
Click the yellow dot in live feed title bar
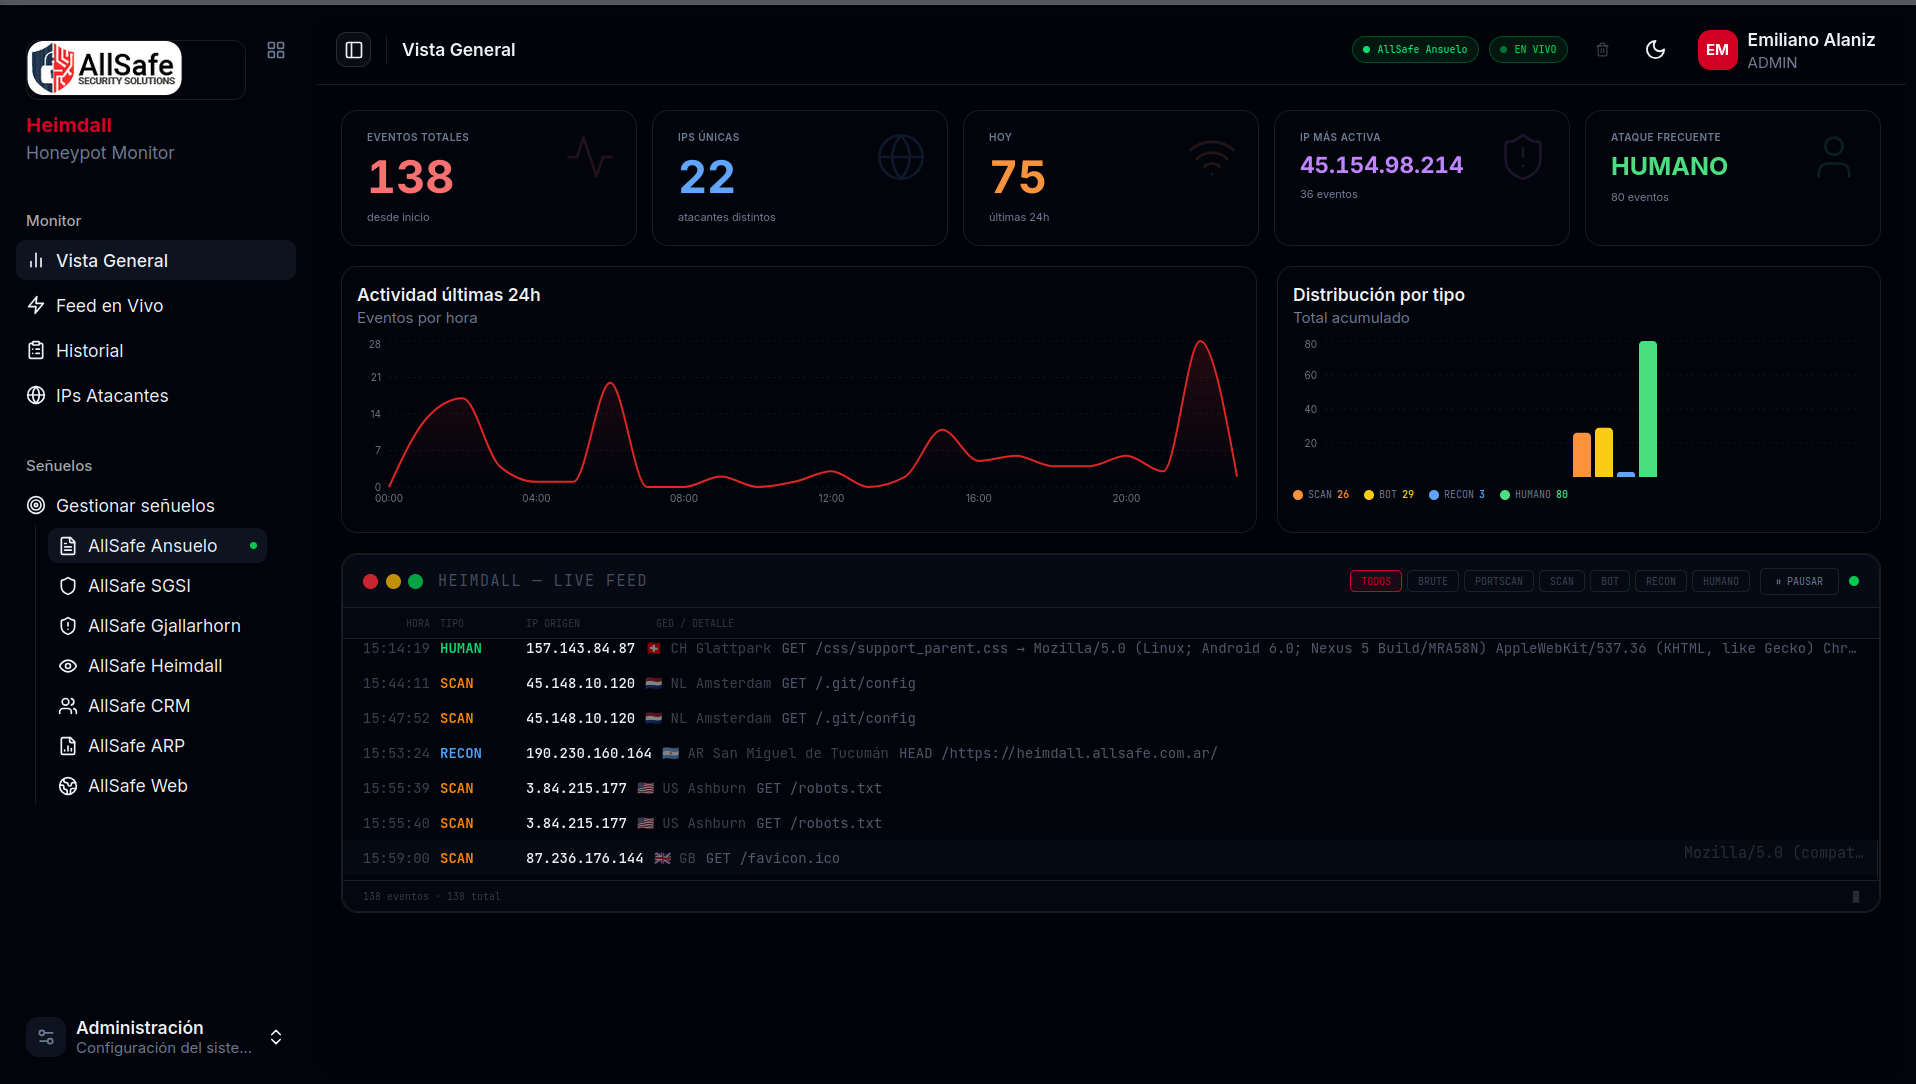pyautogui.click(x=393, y=581)
